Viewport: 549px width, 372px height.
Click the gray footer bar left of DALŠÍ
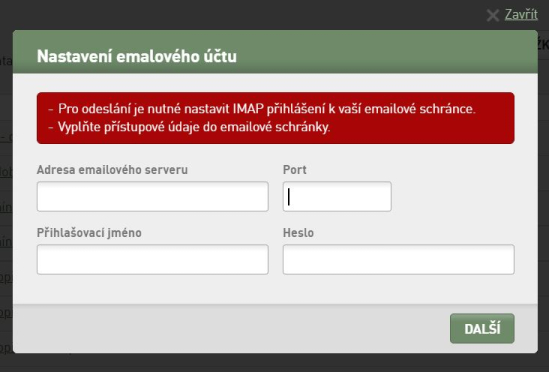[x=231, y=329]
